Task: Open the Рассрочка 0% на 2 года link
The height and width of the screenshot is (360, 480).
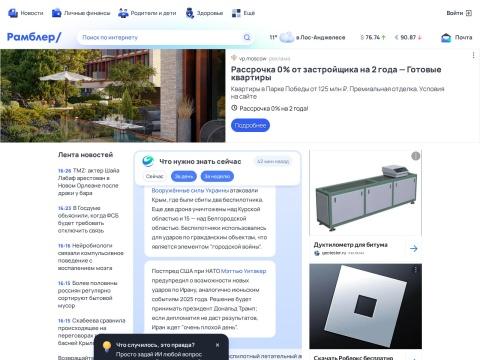Action: [x=274, y=108]
